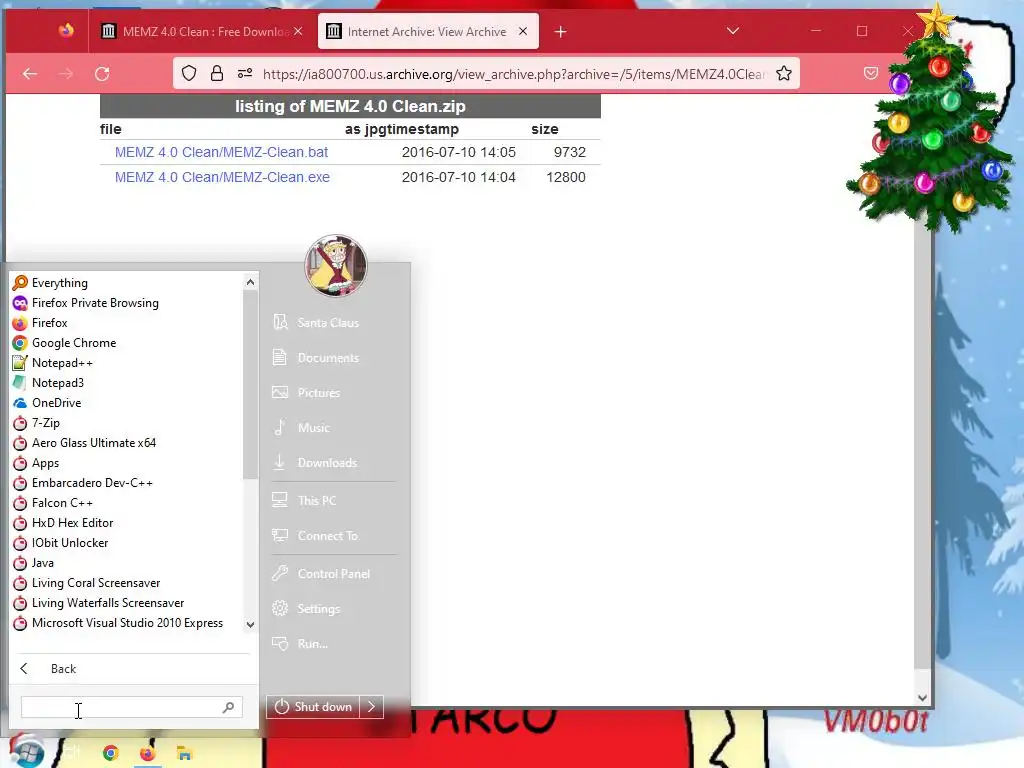Click the Firefox address bar URL
This screenshot has height=768, width=1024.
pyautogui.click(x=514, y=74)
